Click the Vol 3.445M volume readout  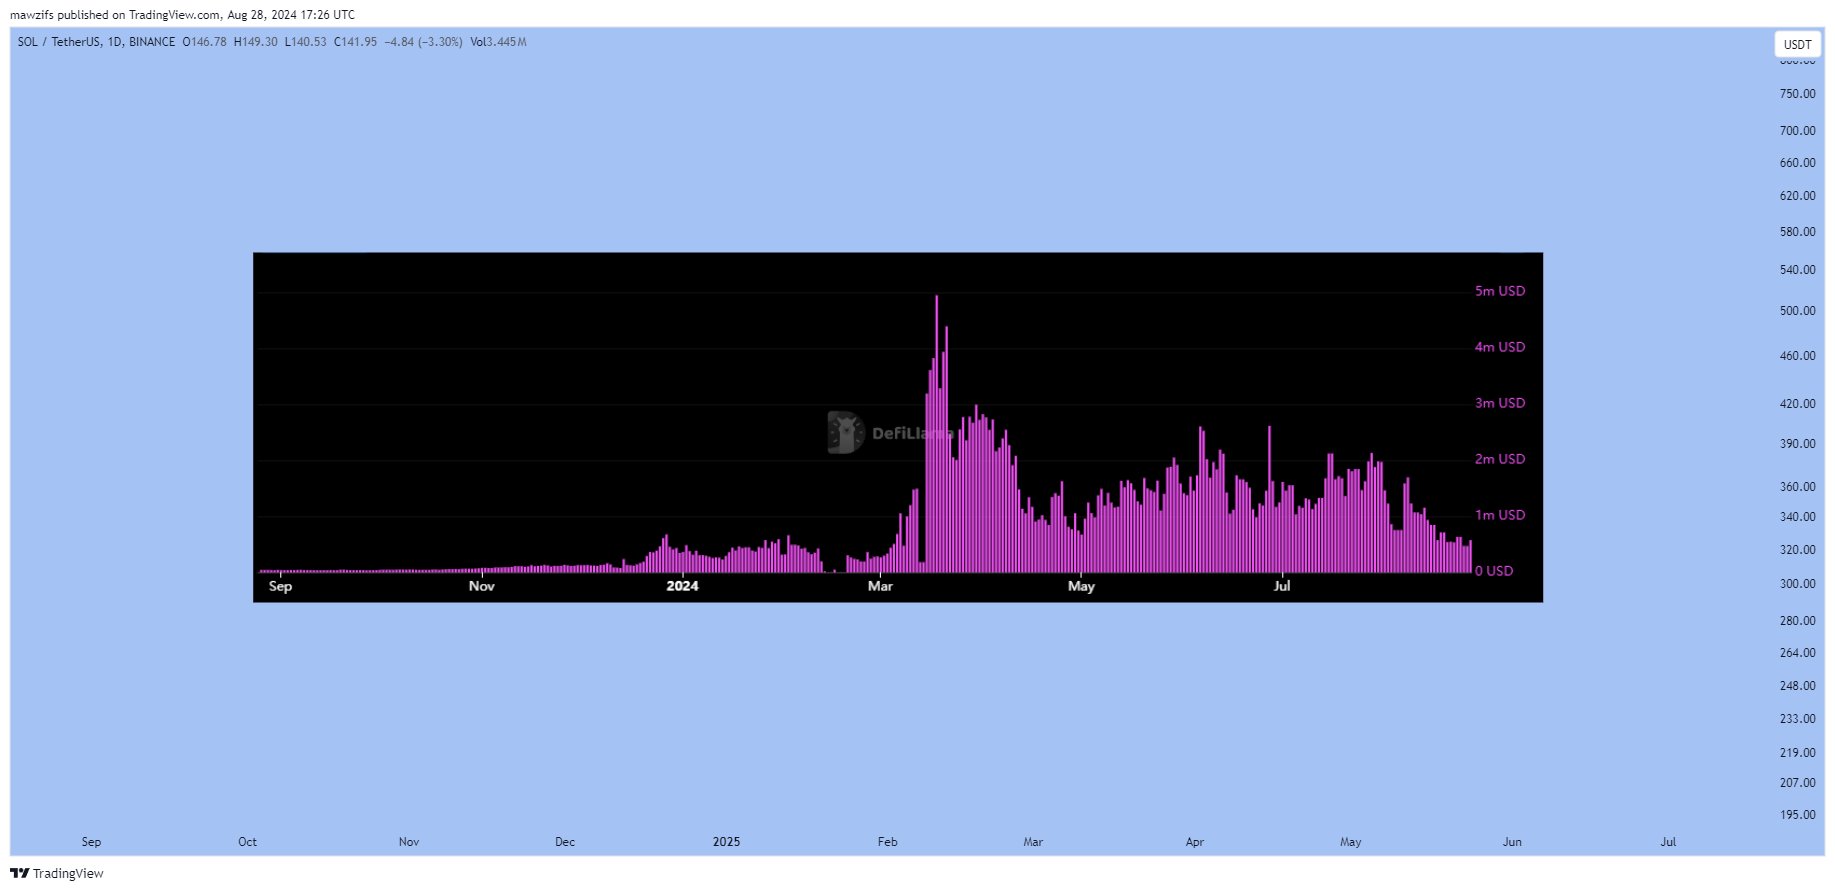click(498, 42)
